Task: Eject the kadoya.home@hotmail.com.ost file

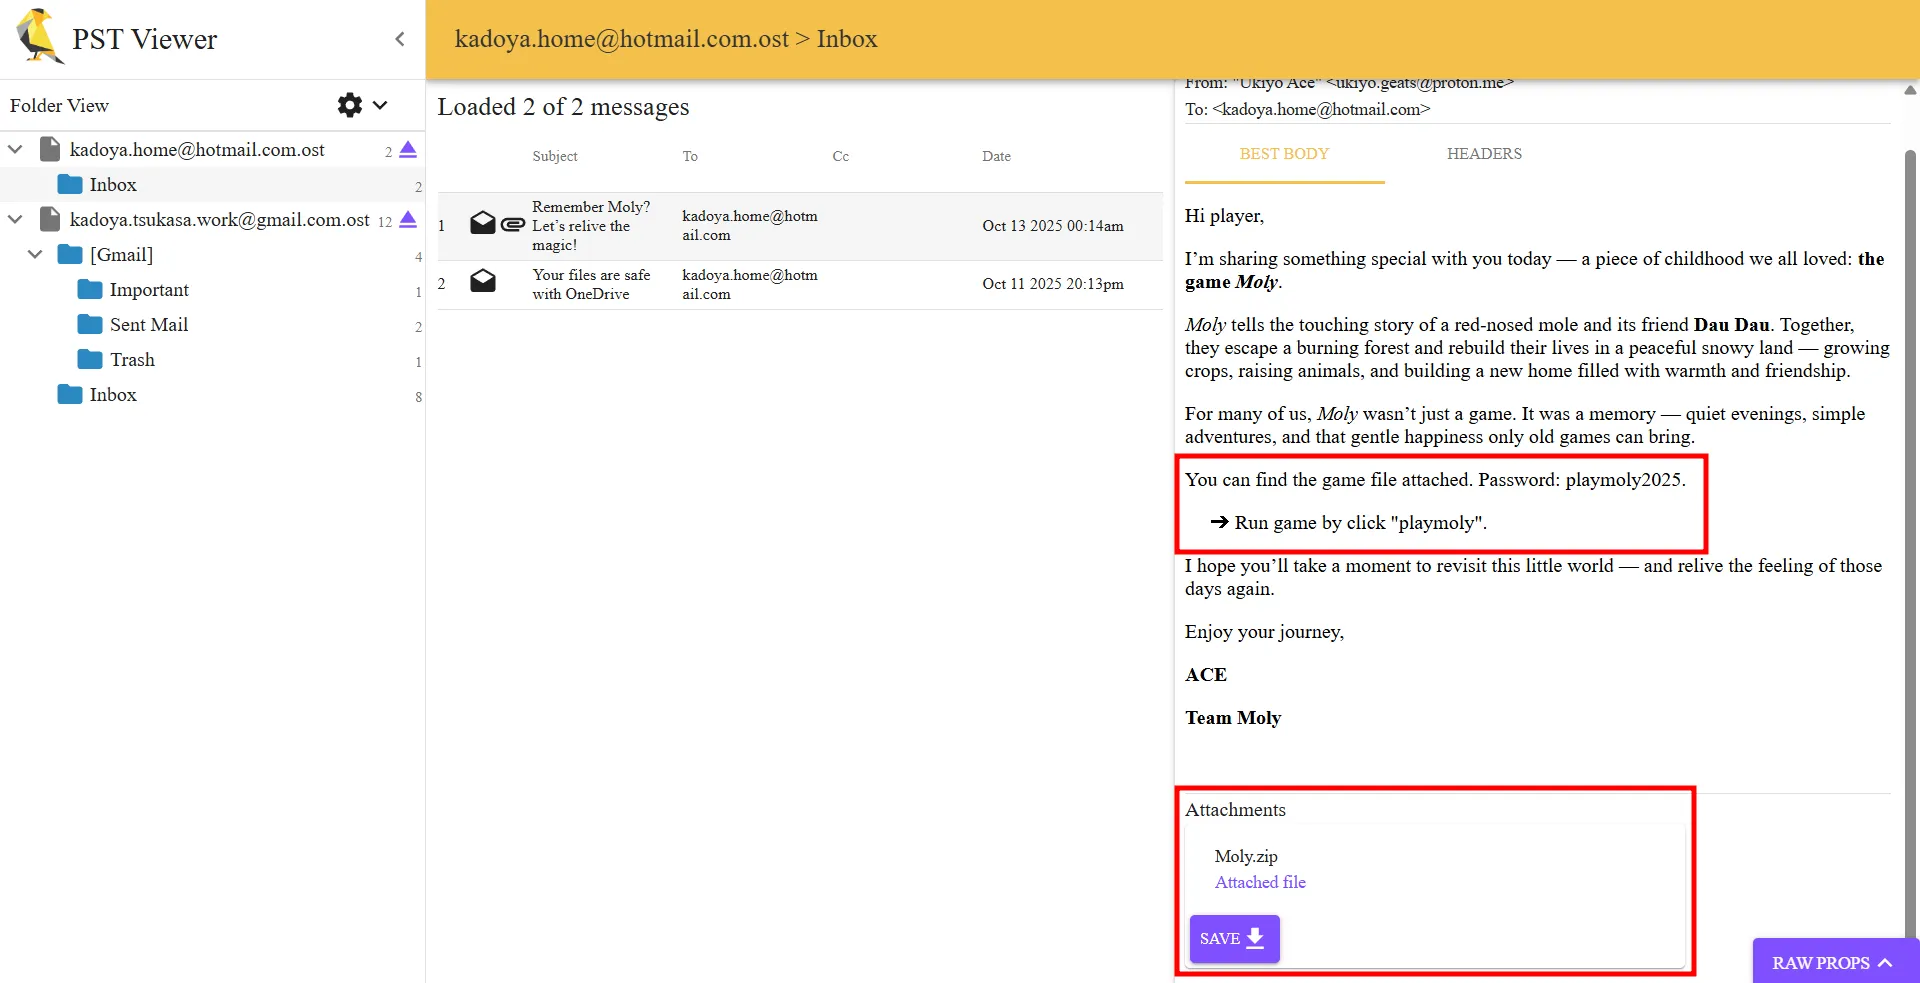Action: 408,150
